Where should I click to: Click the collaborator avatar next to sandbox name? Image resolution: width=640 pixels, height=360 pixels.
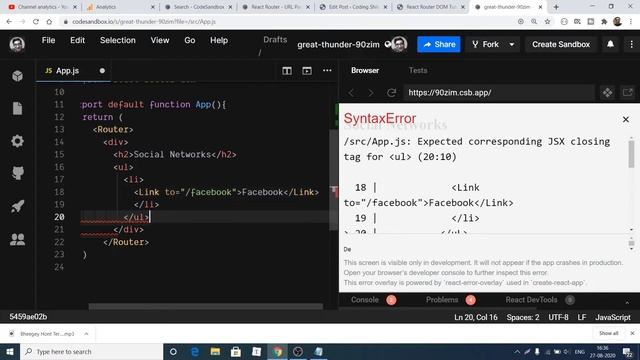coord(399,44)
